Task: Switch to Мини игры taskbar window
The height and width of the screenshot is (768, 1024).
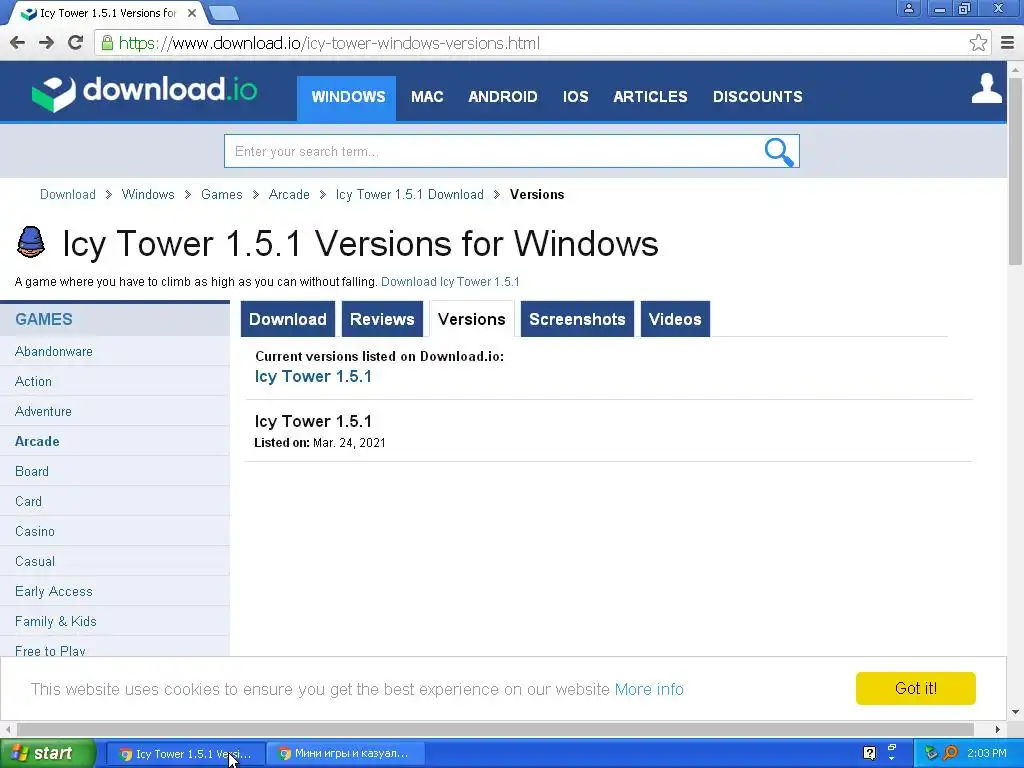Action: tap(345, 754)
